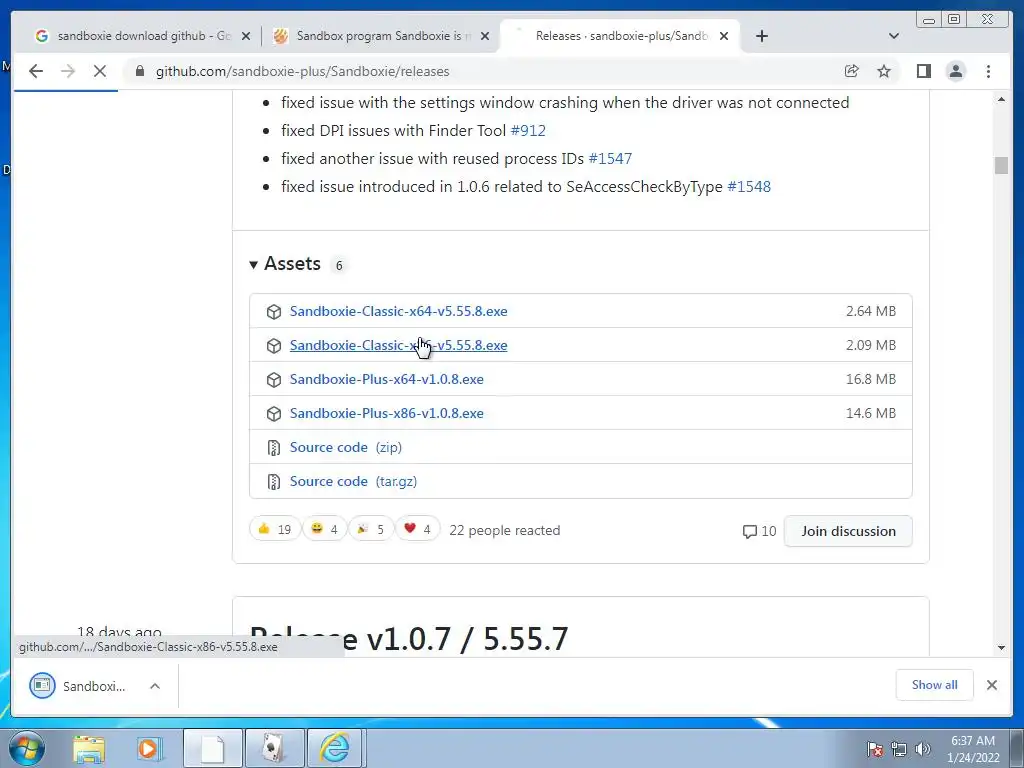The image size is (1024, 768).
Task: Click file icon beside Source code (tar.gz)
Action: click(x=274, y=481)
